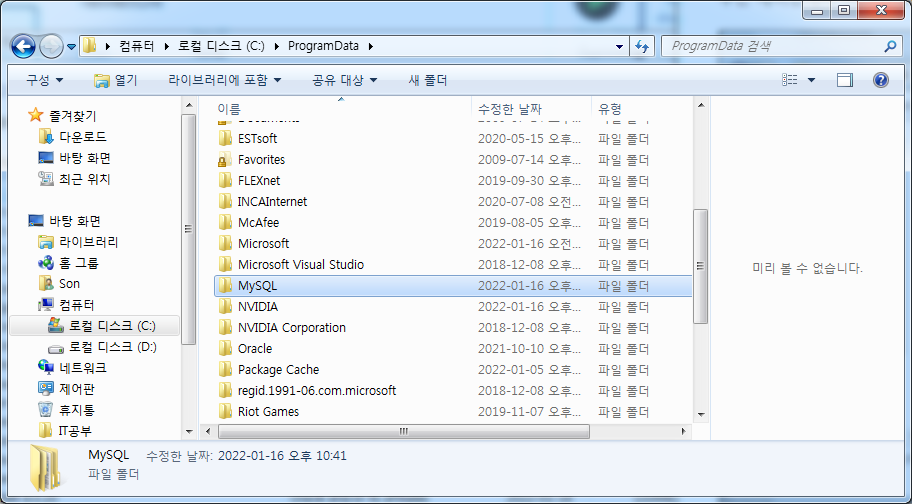
Task: Select the INCAInternet folder icon
Action: (225, 202)
